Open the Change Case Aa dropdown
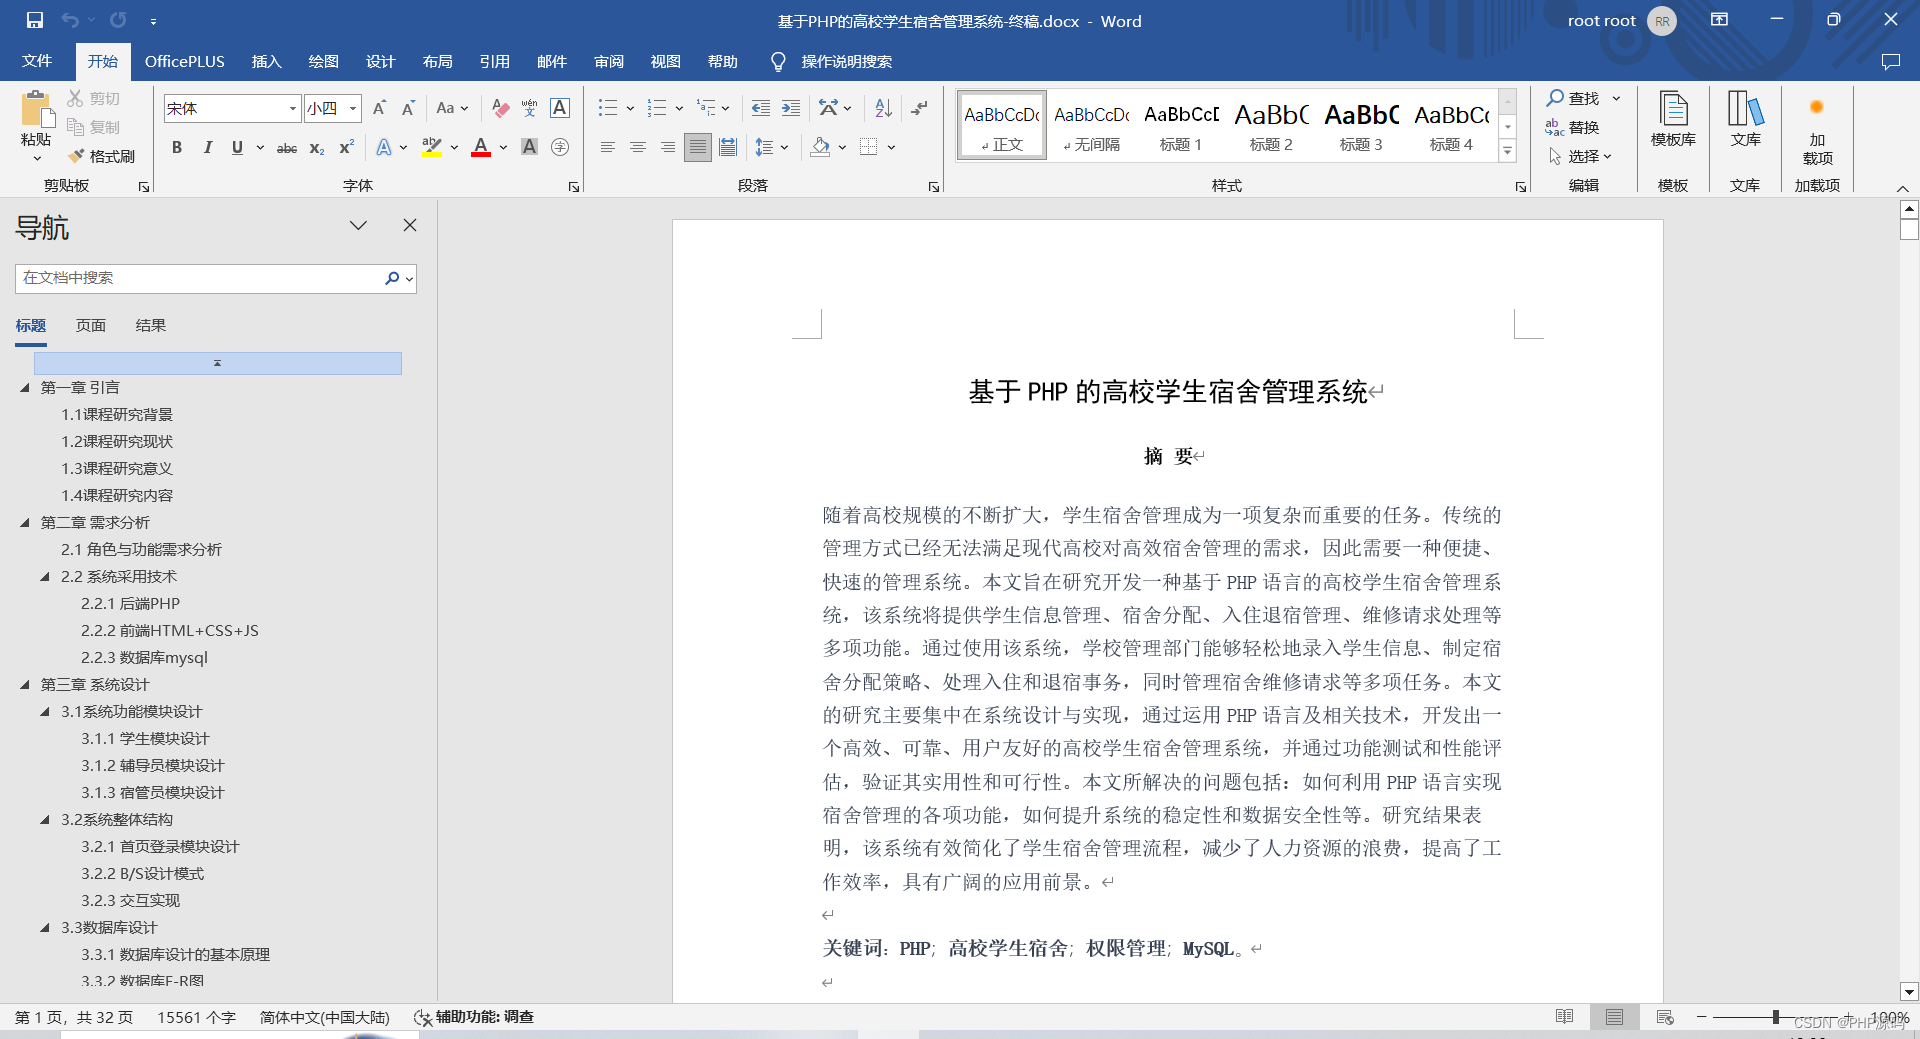The width and height of the screenshot is (1920, 1039). [x=452, y=108]
